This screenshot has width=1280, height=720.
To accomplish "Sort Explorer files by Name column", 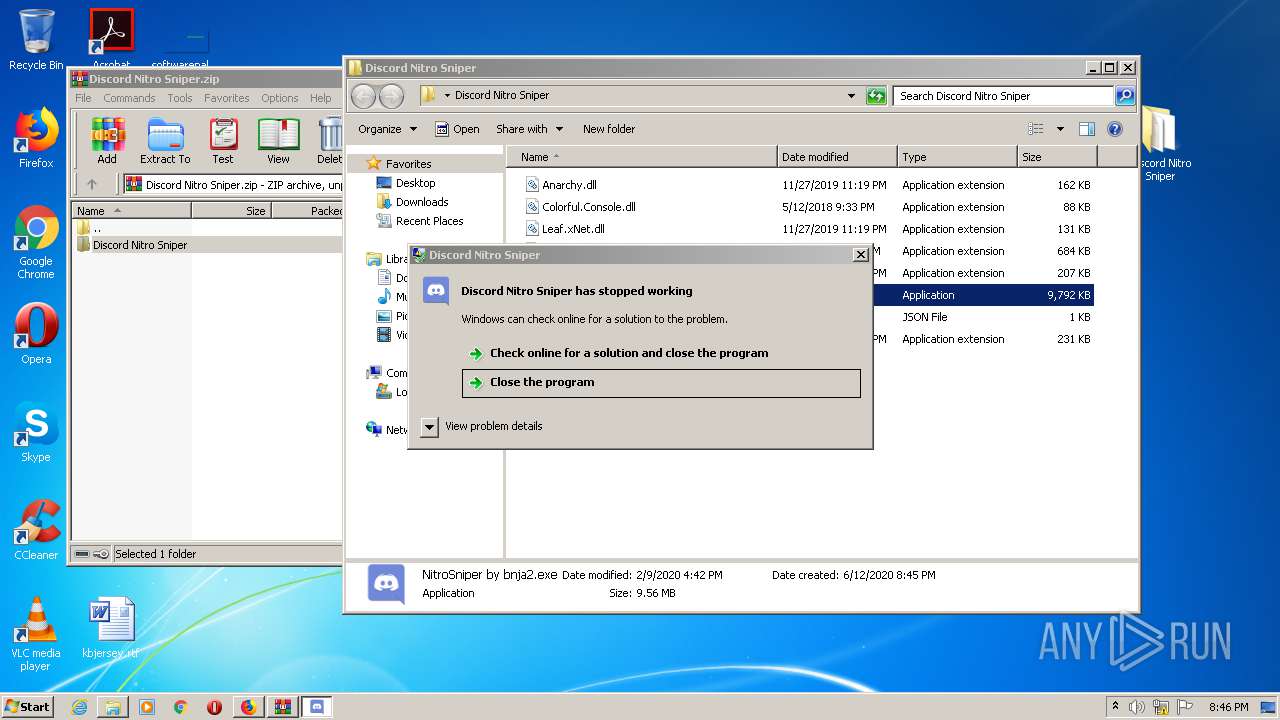I will tap(642, 157).
